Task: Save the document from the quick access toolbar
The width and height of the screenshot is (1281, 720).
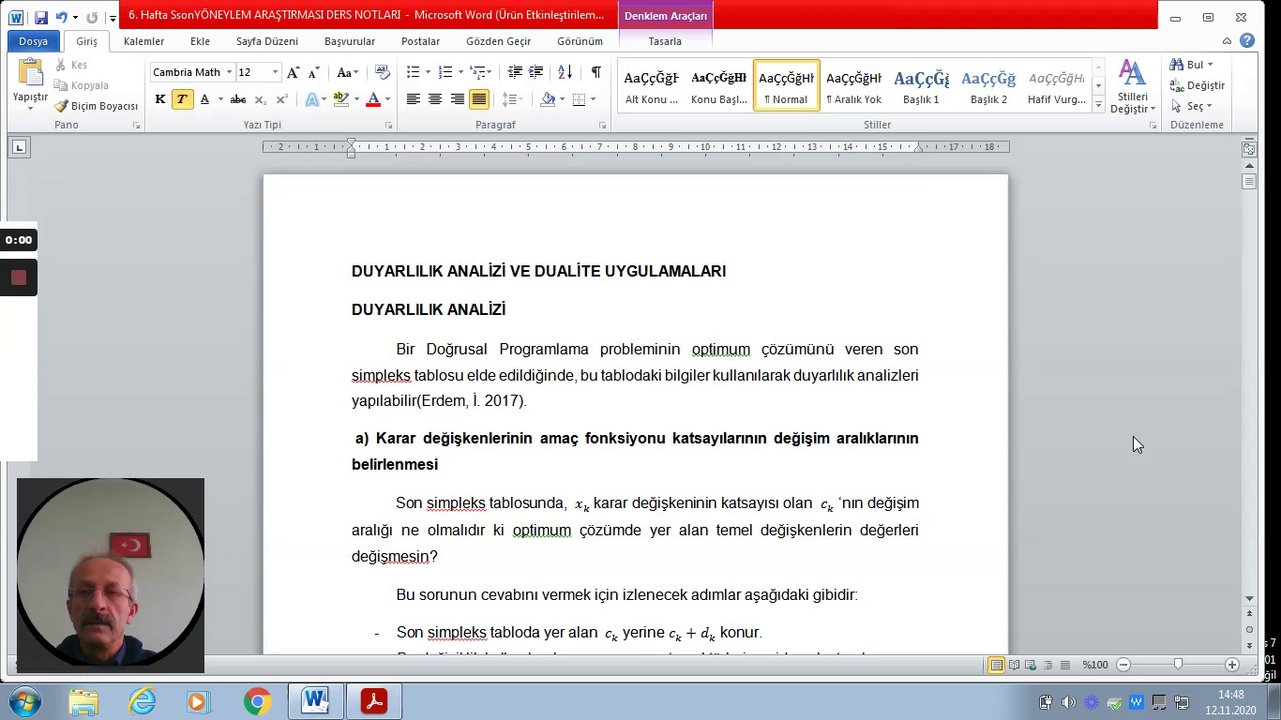Action: (41, 17)
